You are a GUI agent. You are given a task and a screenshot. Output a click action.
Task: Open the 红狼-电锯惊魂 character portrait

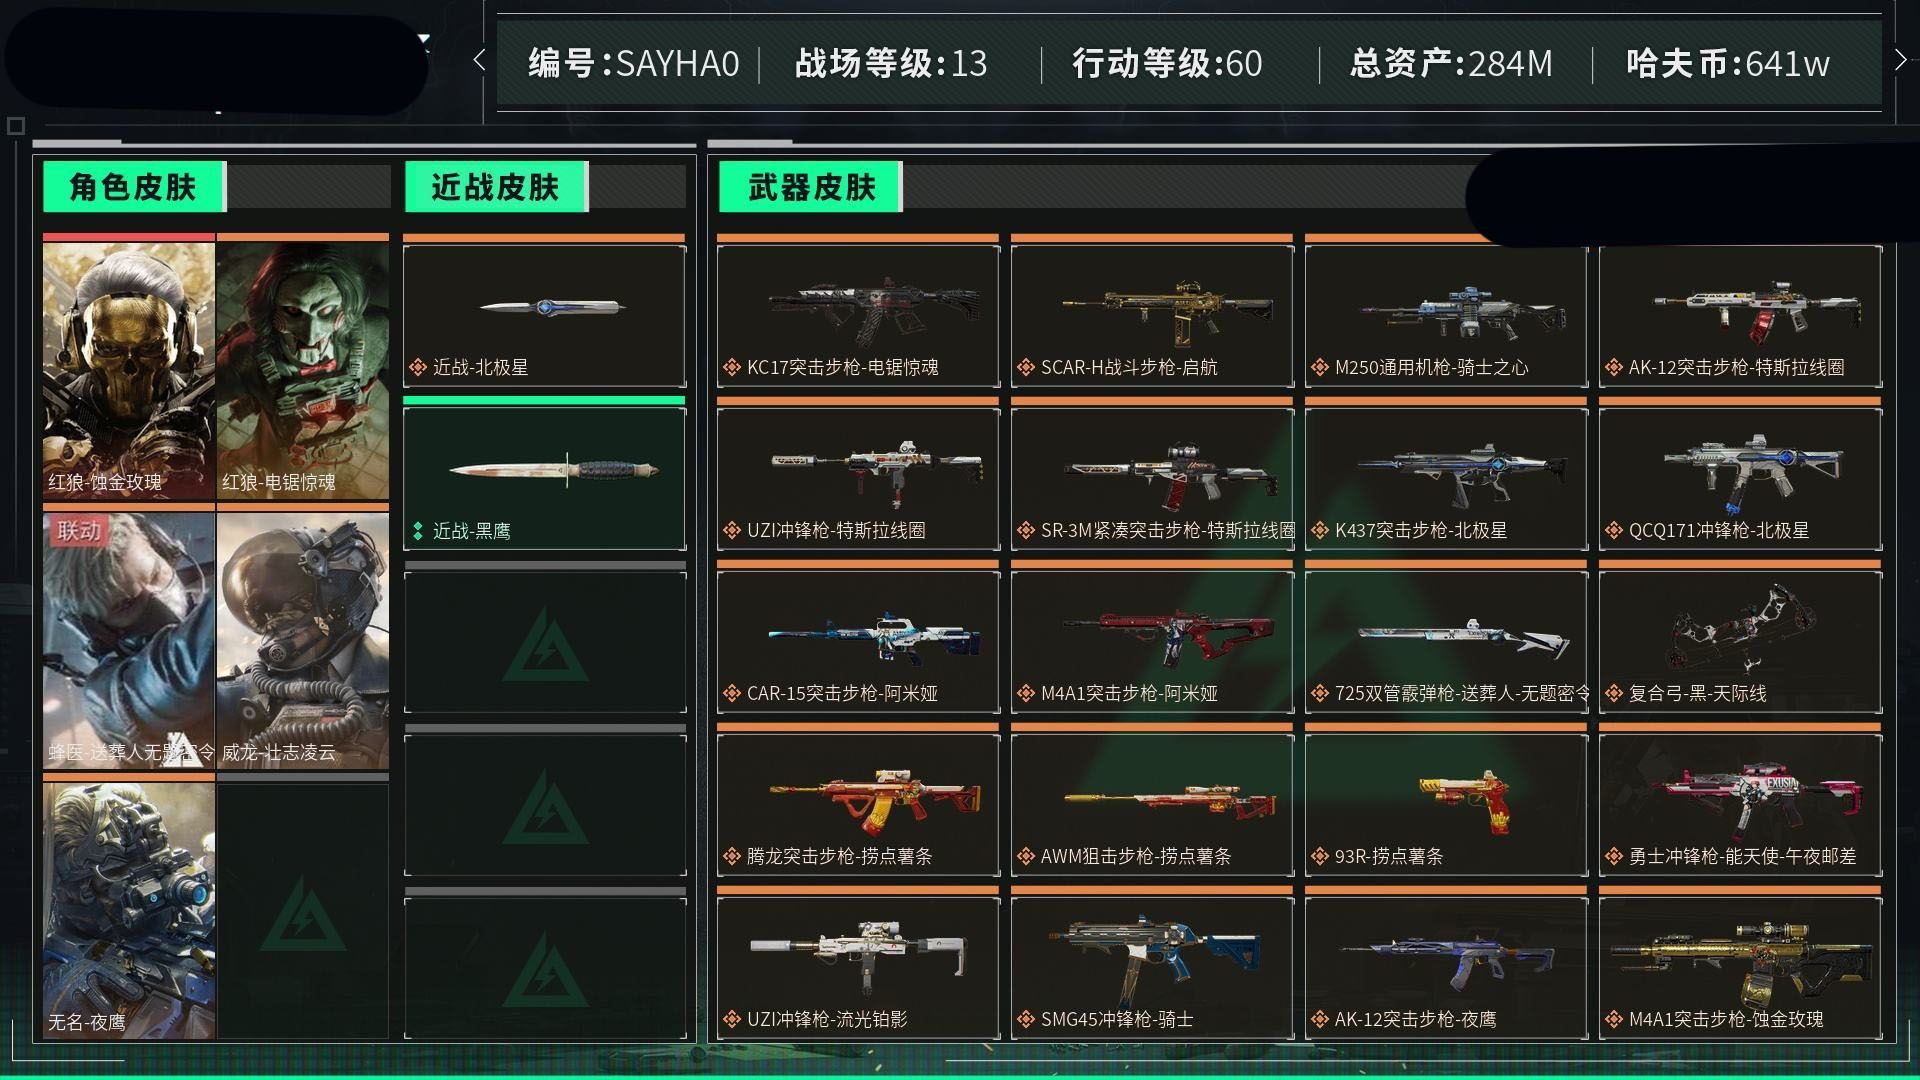[303, 370]
